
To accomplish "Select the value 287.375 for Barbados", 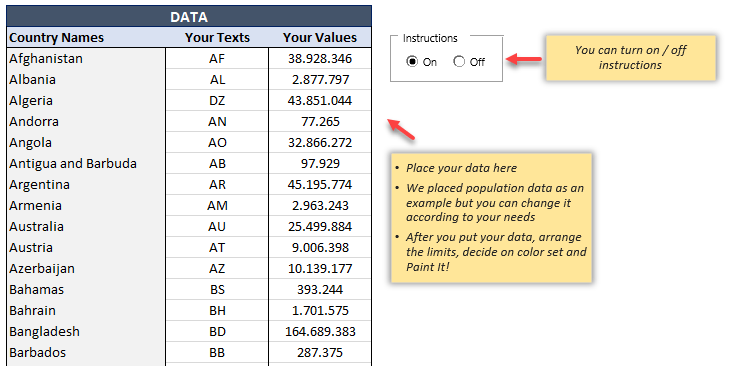I will 320,352.
